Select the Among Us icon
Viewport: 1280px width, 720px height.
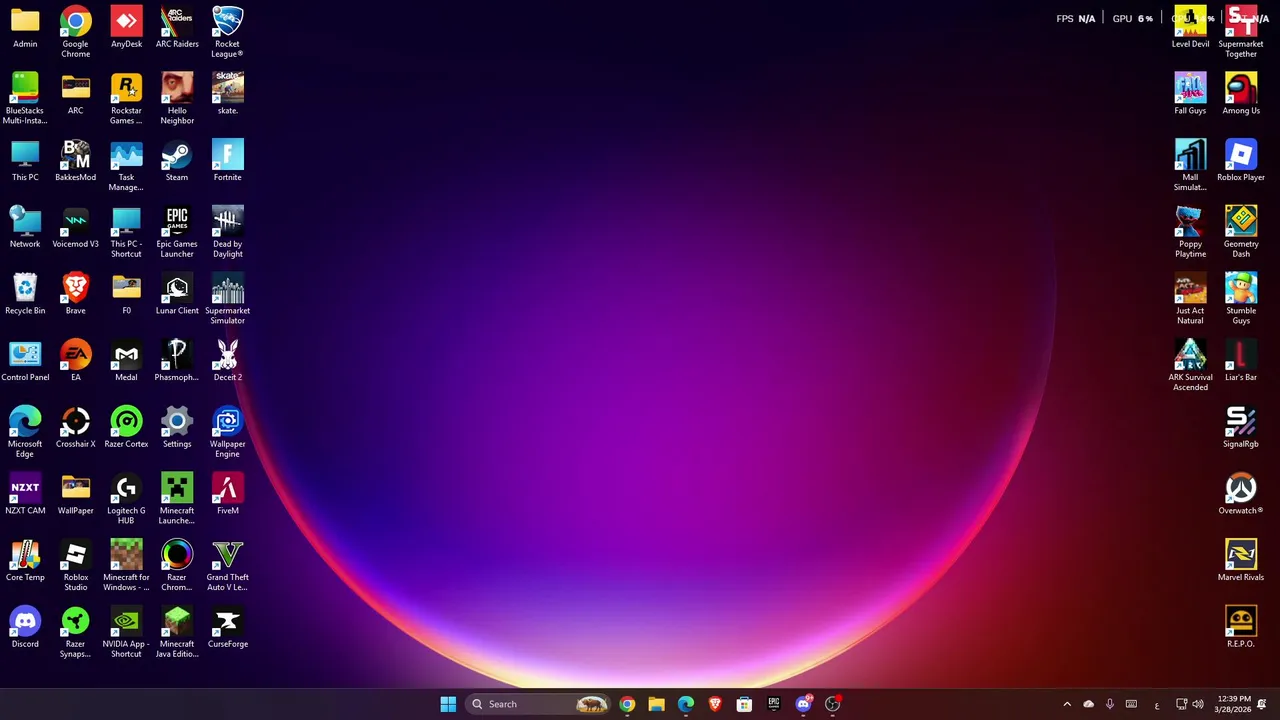coord(1241,88)
